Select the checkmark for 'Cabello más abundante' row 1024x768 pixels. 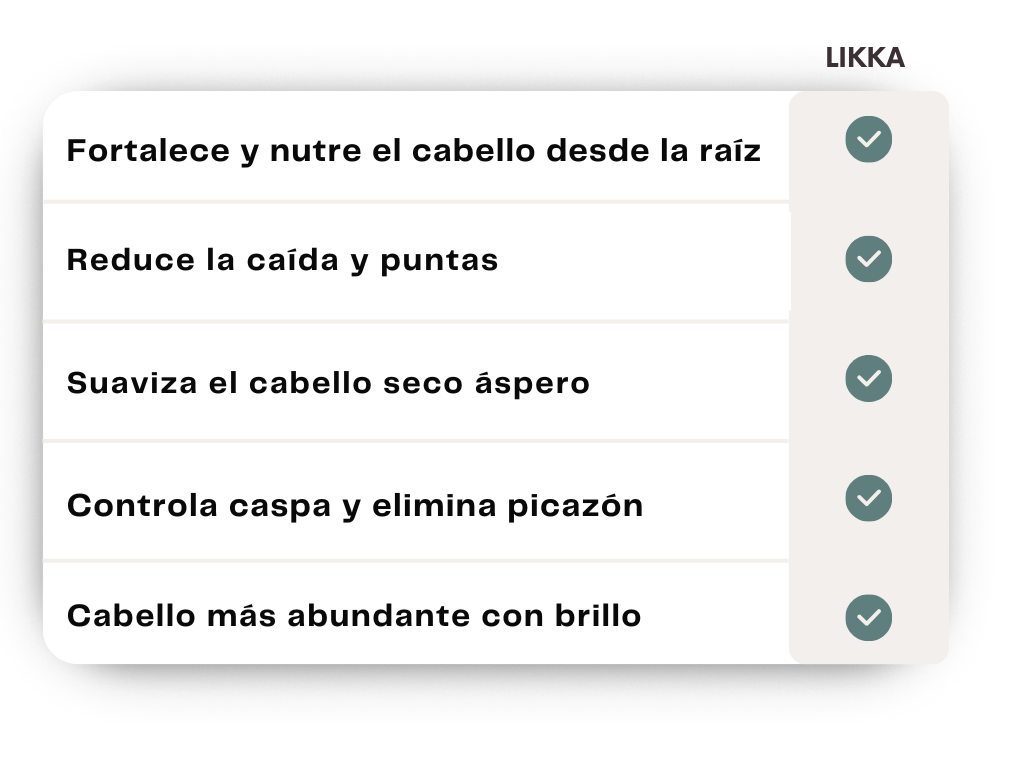(868, 617)
